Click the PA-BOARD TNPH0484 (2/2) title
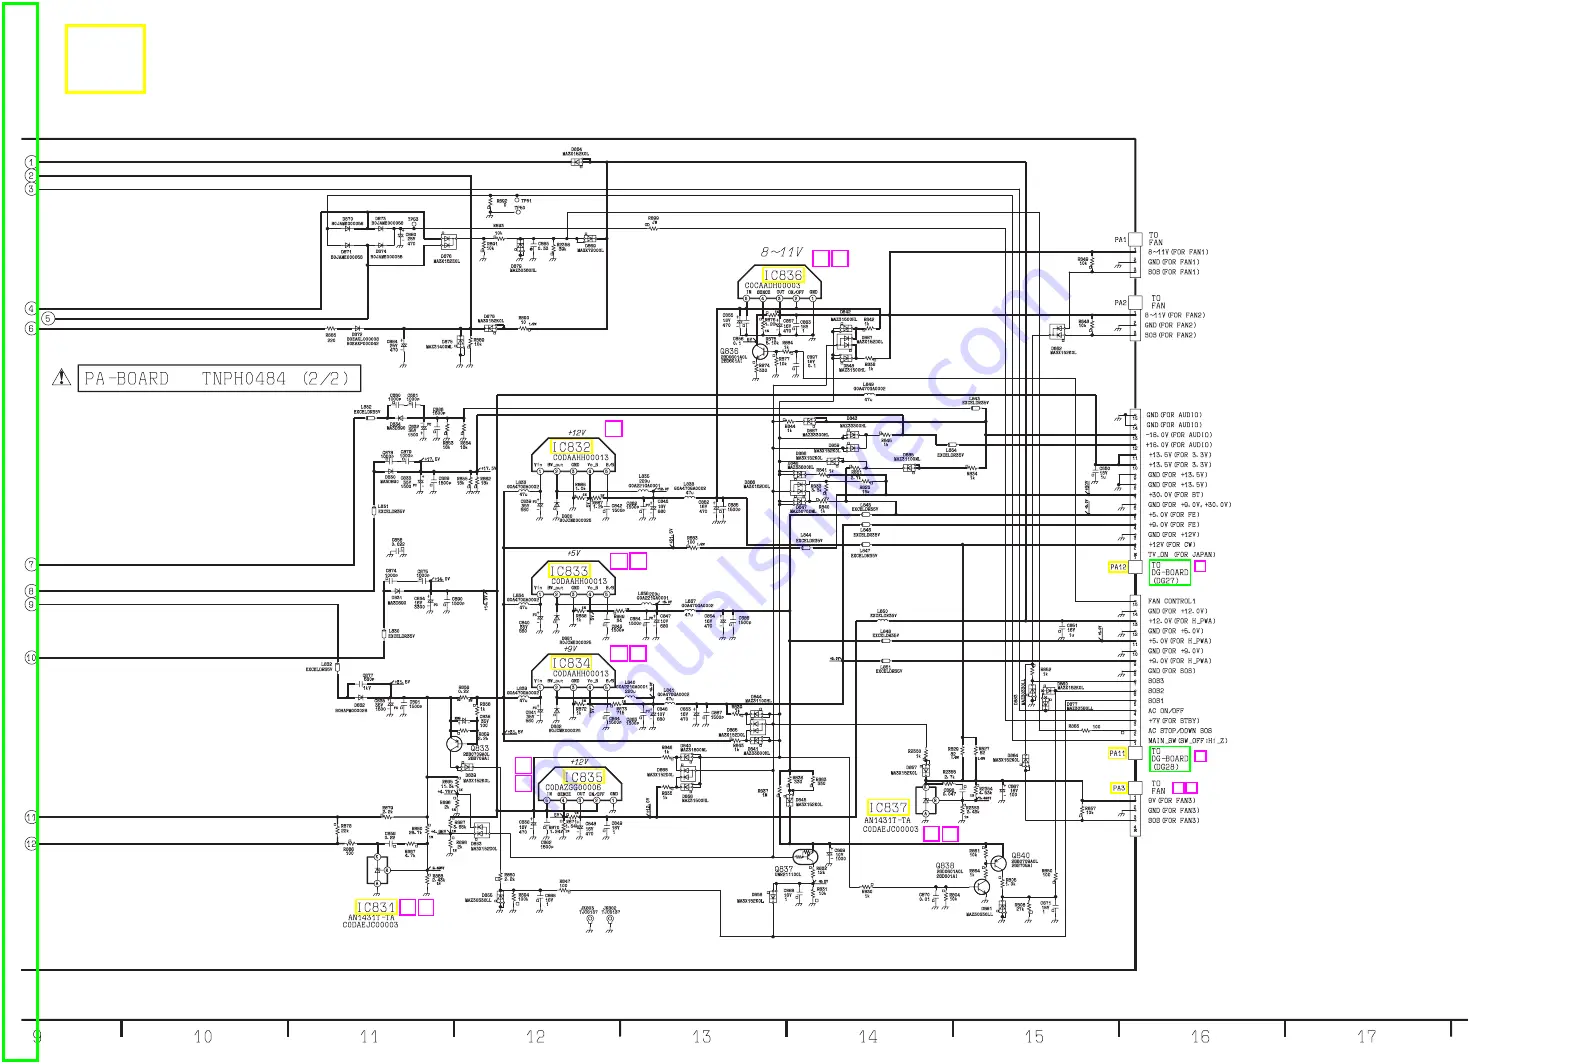The image size is (1583, 1064). pyautogui.click(x=219, y=378)
